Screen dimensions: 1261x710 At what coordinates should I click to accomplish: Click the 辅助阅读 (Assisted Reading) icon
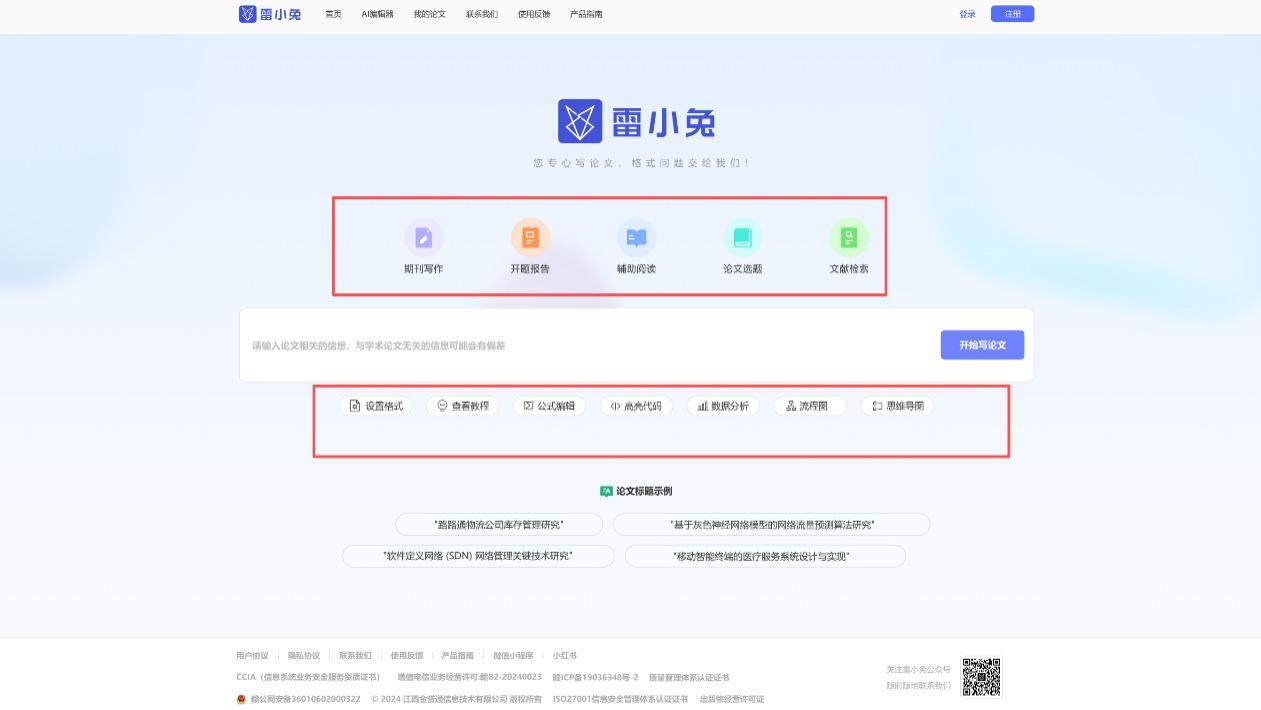click(x=637, y=246)
